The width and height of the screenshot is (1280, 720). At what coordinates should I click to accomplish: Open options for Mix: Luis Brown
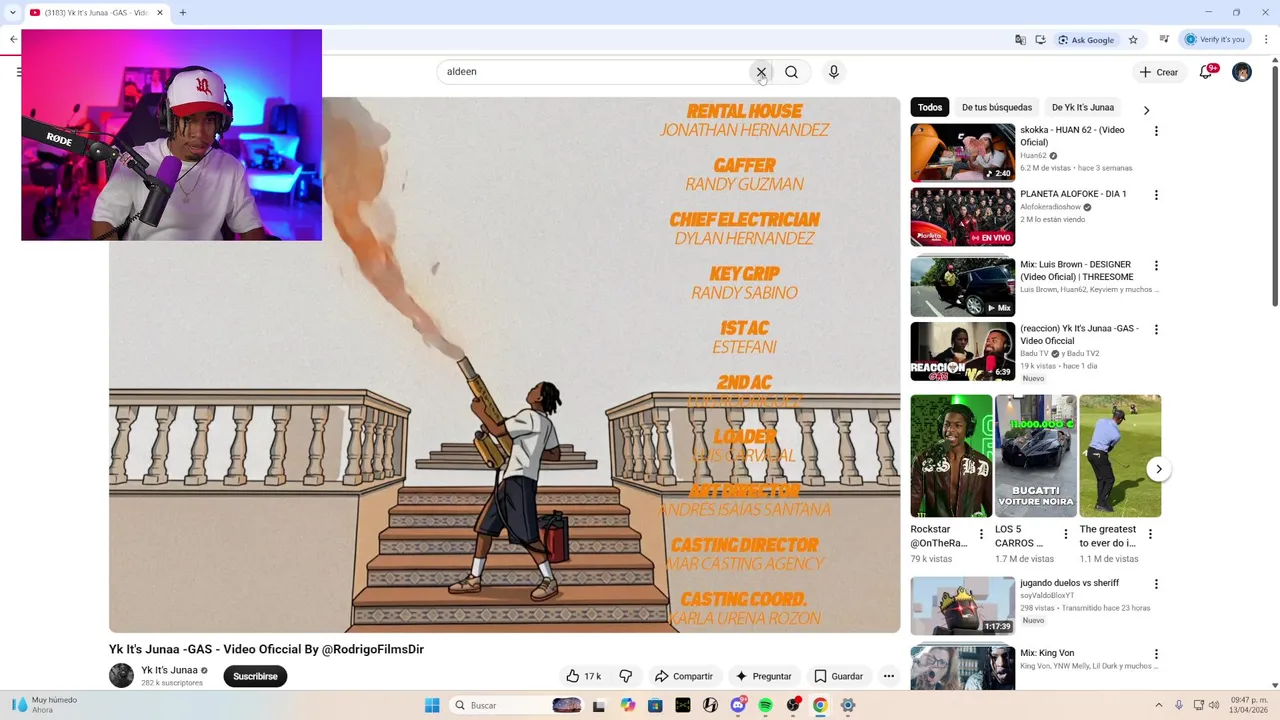pyautogui.click(x=1156, y=266)
